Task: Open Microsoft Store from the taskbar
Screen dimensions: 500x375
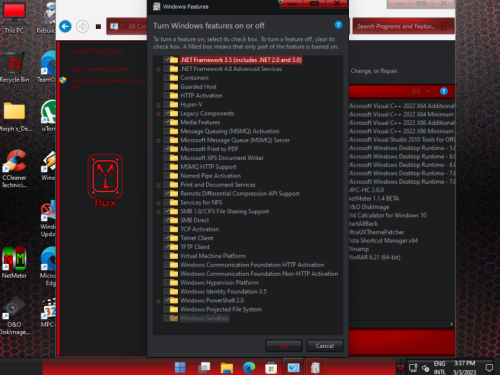Action: tap(271, 367)
